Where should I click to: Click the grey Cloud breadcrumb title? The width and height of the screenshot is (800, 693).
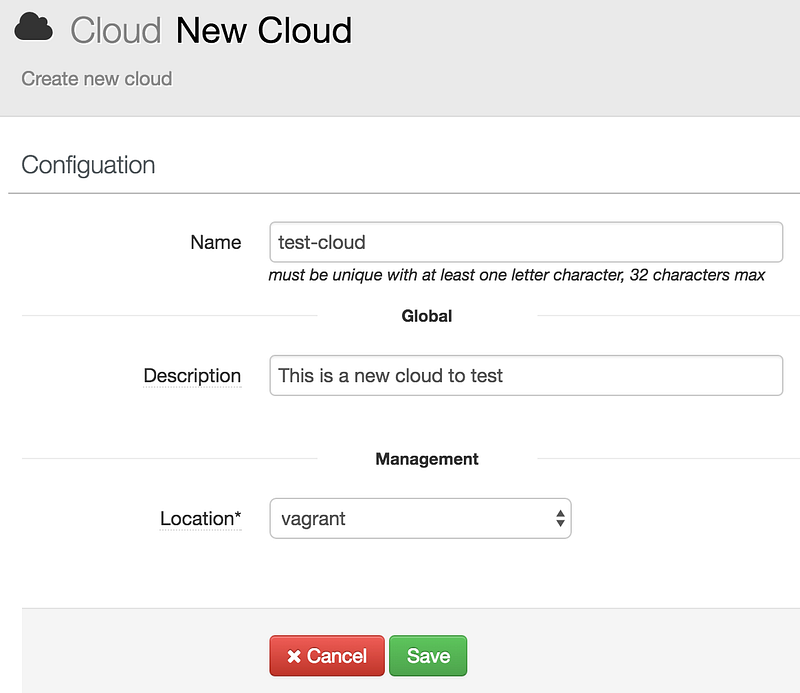pyautogui.click(x=115, y=31)
